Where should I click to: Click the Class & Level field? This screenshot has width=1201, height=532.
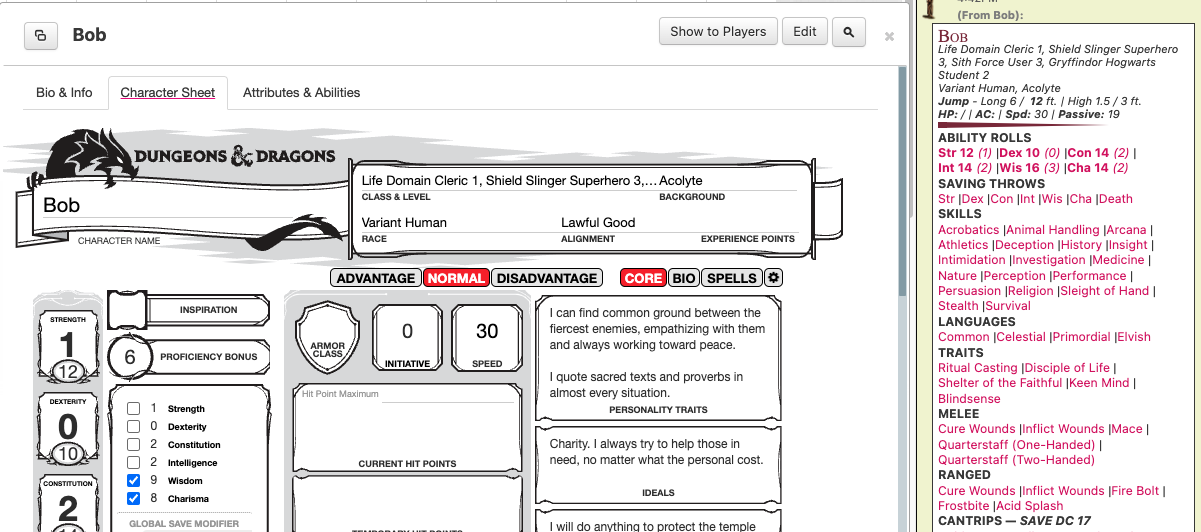coord(509,181)
